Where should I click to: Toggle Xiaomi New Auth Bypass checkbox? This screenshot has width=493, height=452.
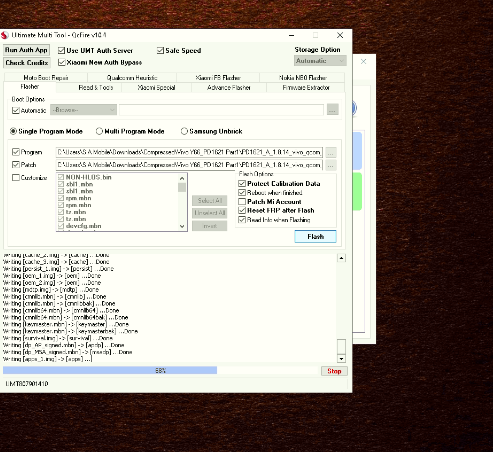(61, 62)
